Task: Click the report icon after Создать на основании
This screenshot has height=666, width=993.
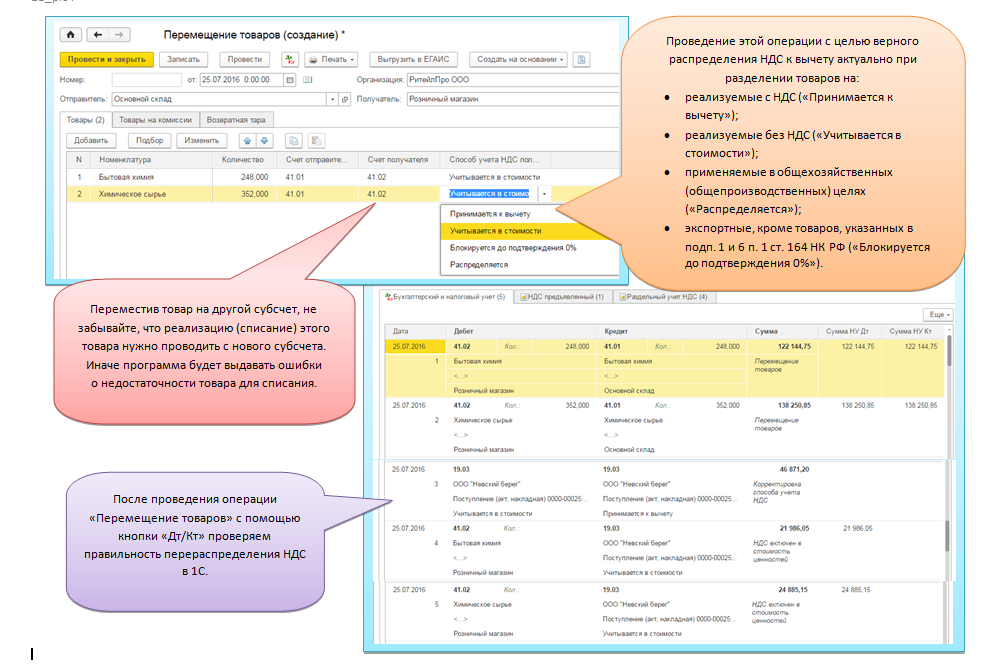Action: pos(583,59)
